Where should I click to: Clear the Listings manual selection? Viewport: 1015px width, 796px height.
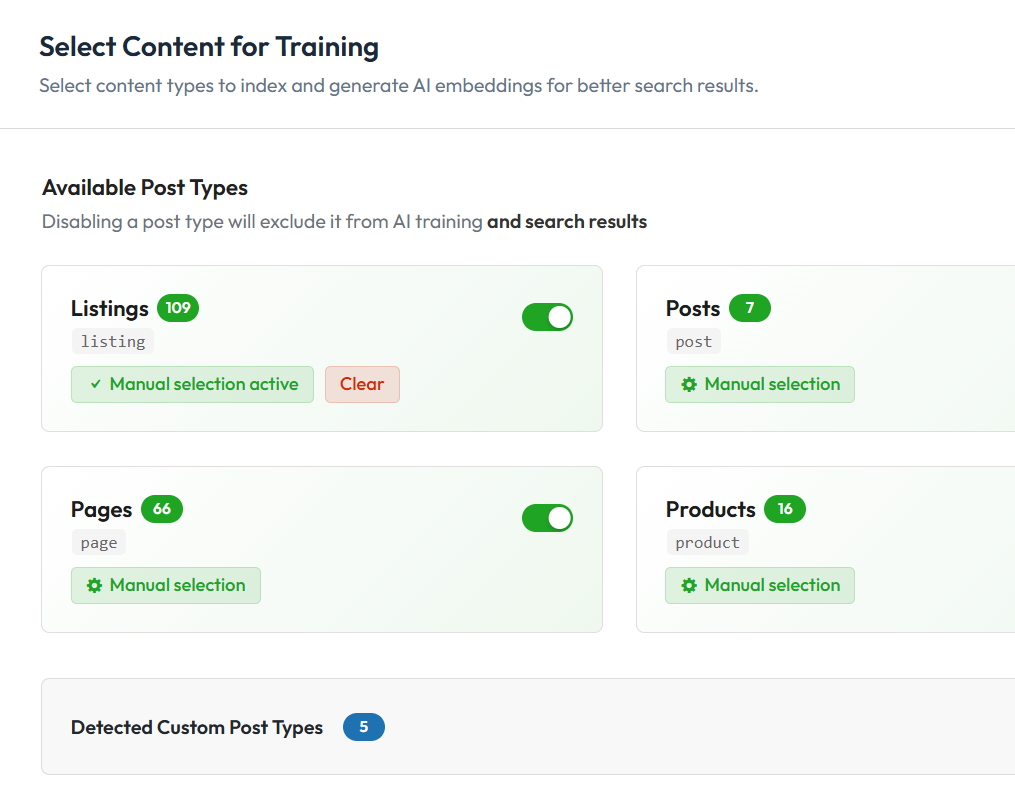pyautogui.click(x=362, y=385)
